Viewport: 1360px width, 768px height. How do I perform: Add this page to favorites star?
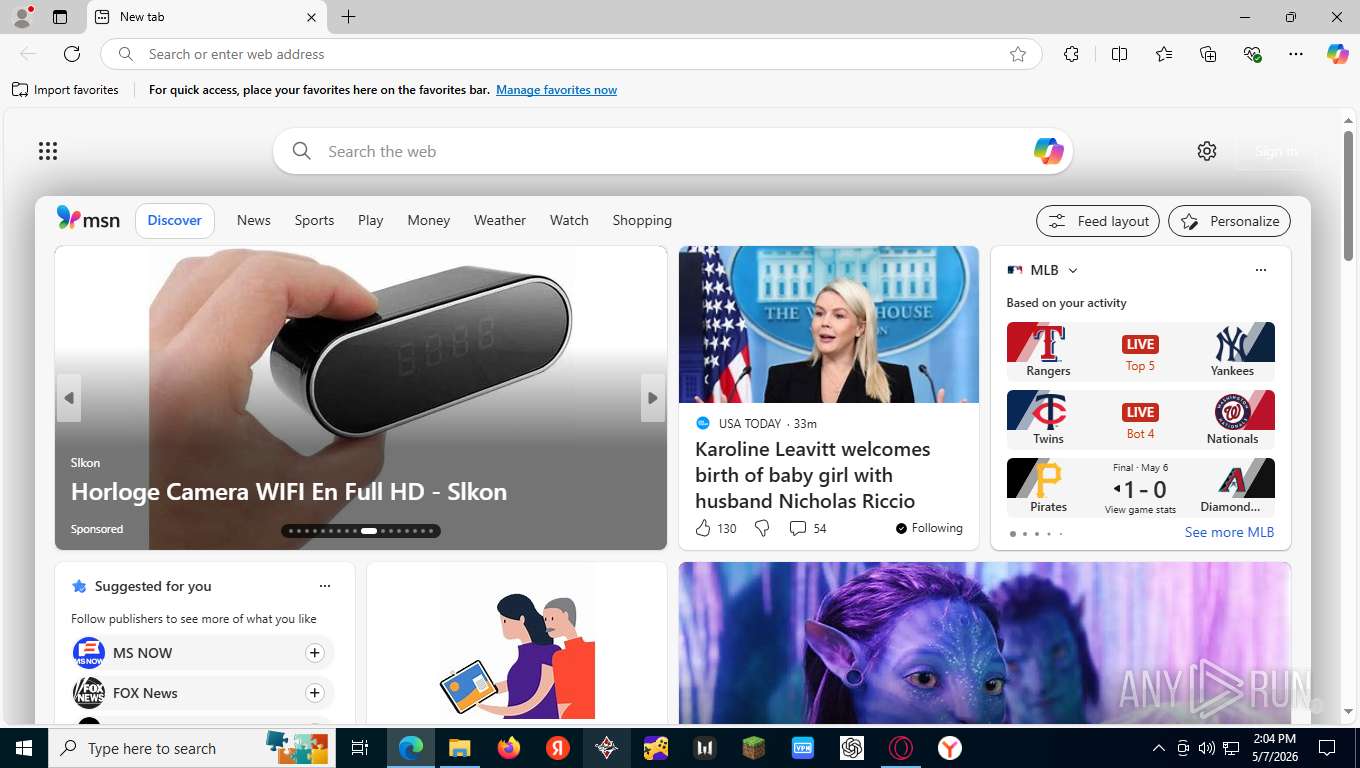(x=1018, y=54)
